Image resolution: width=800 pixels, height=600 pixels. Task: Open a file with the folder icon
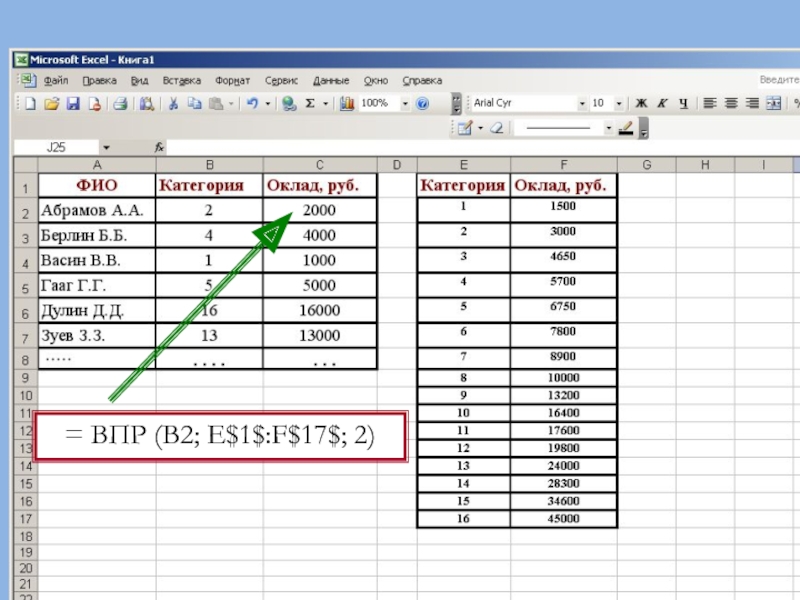[50, 103]
